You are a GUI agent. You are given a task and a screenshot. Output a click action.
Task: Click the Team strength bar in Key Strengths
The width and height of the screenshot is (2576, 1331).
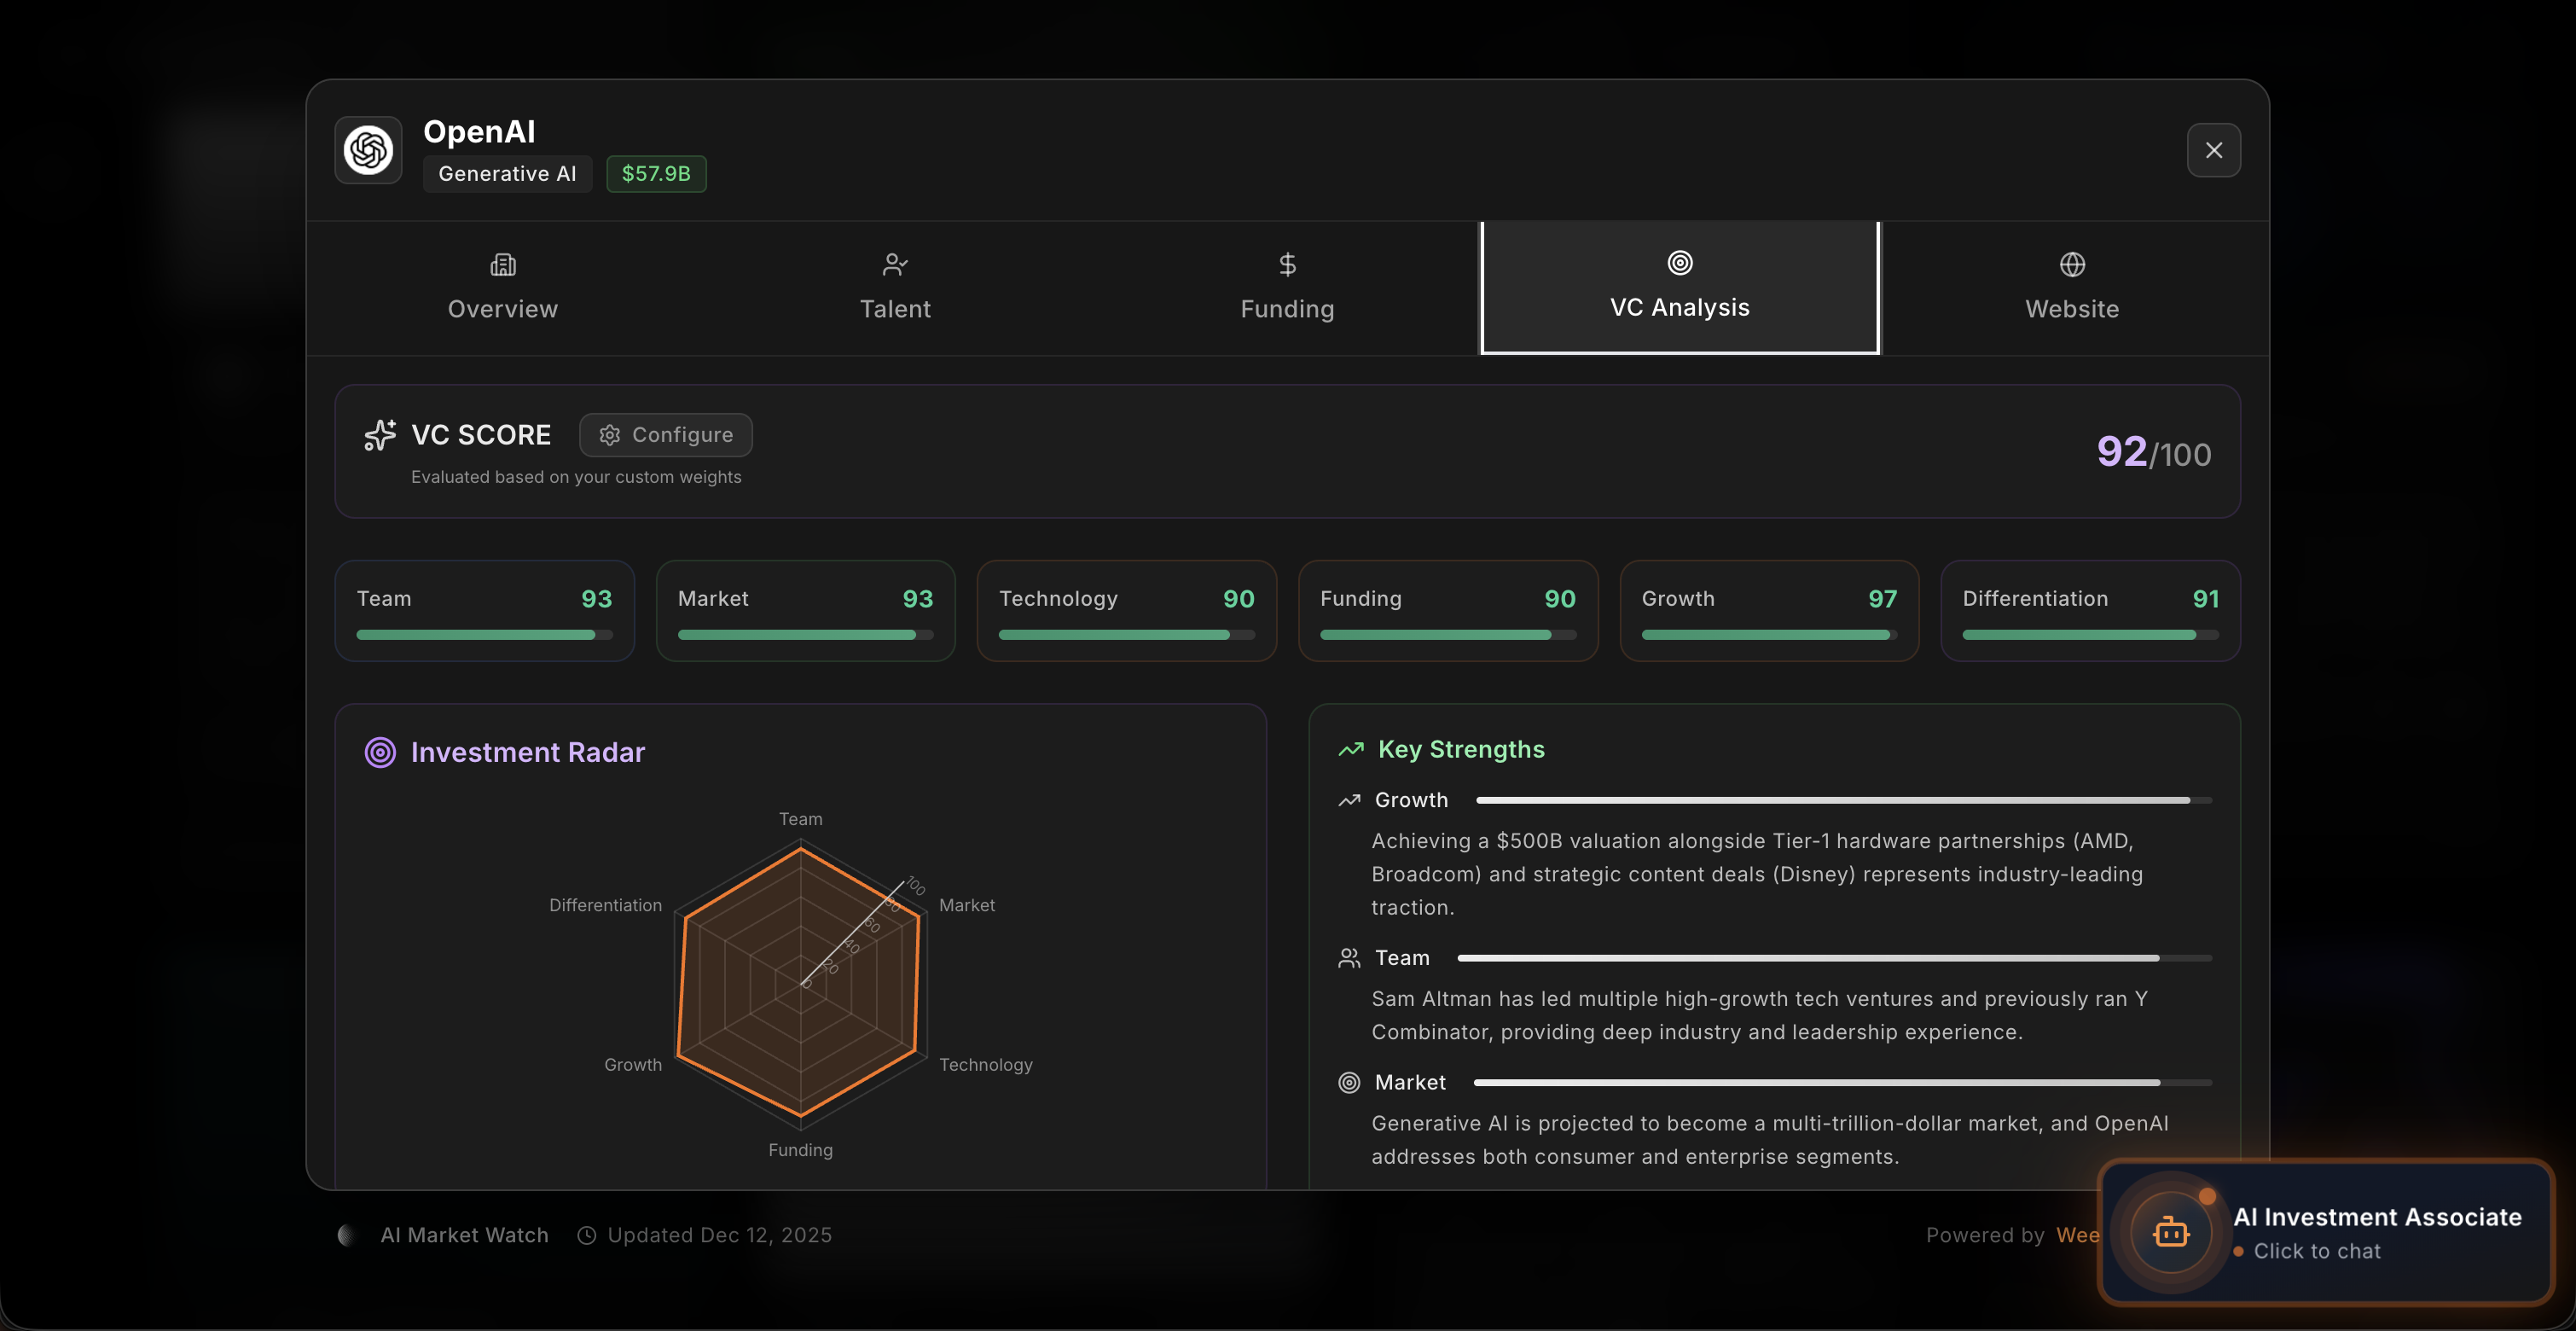1835,958
